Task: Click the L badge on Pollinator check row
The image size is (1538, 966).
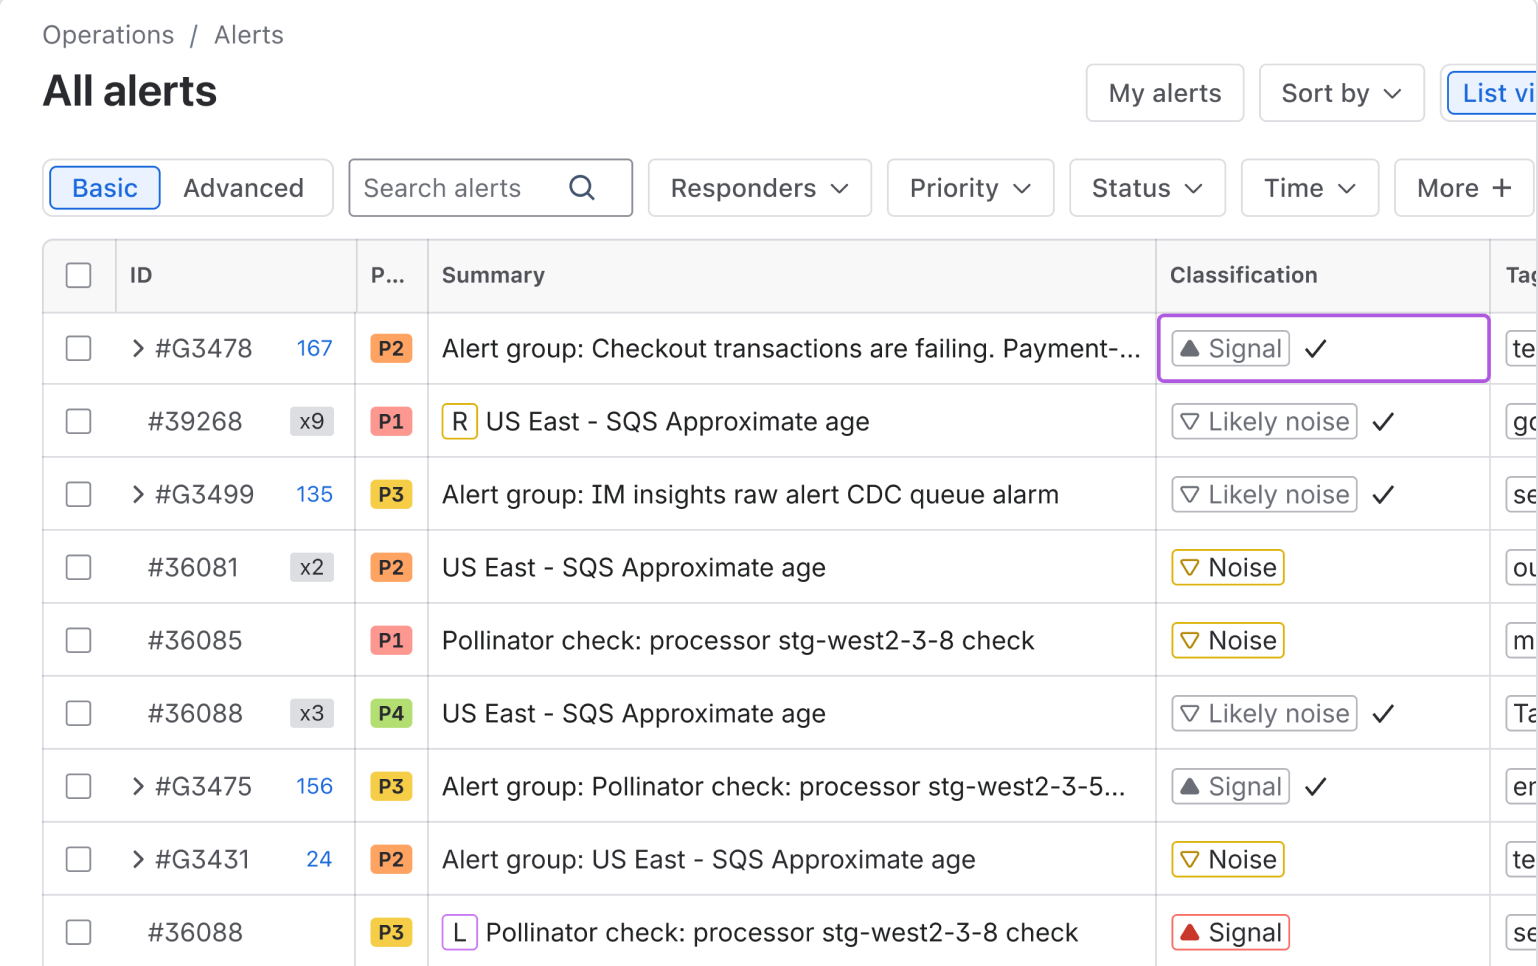Action: [459, 933]
